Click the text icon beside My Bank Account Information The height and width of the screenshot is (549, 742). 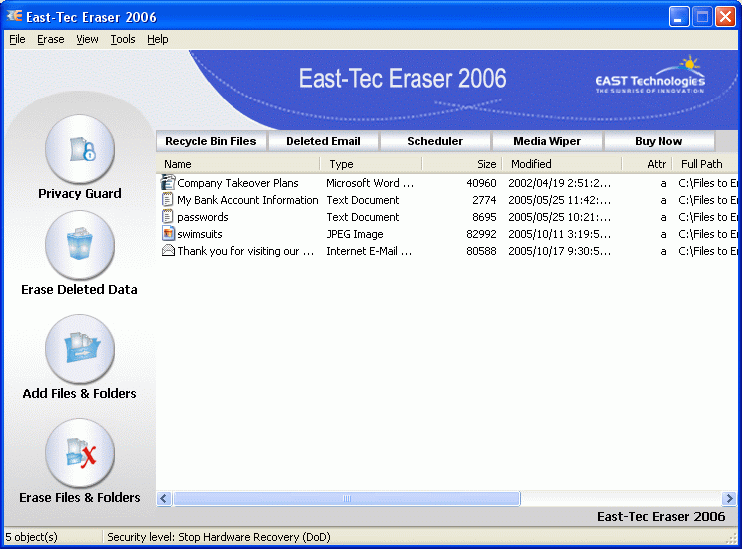click(x=168, y=200)
